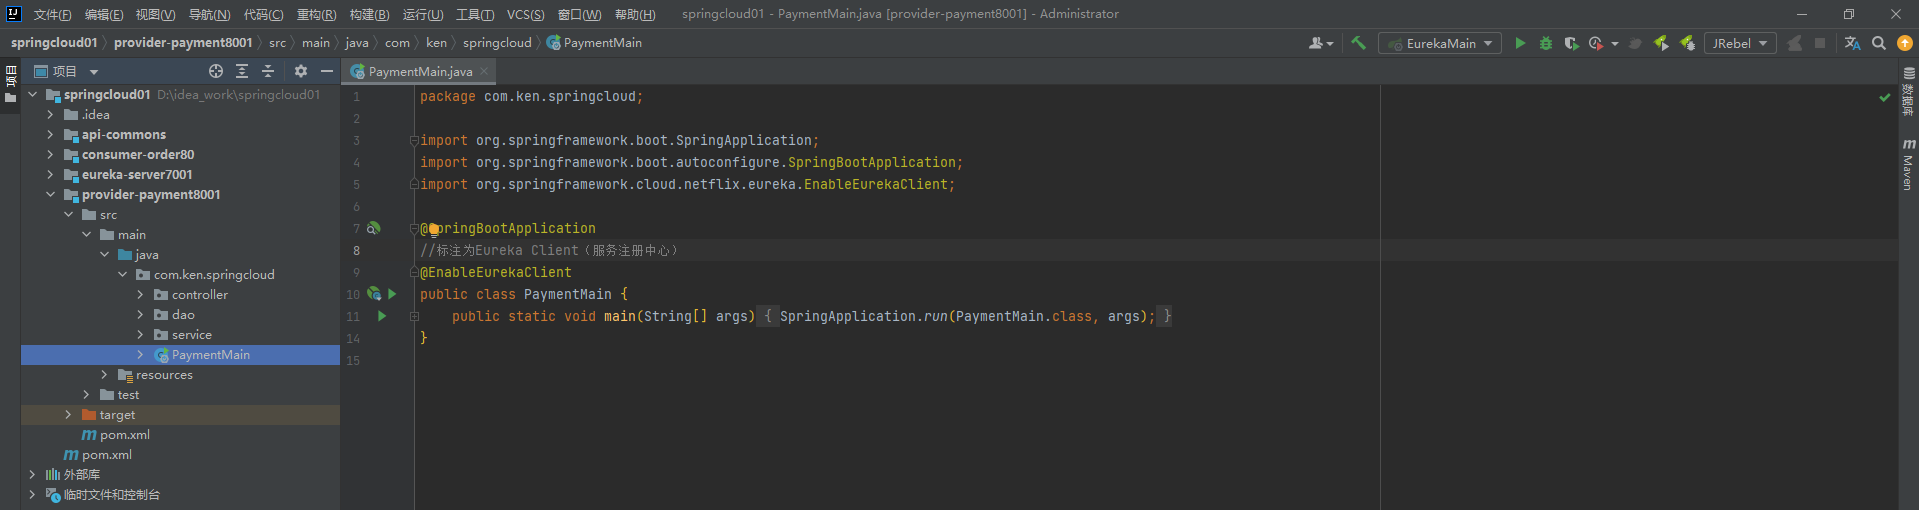Select the pom.xml under provider-payment8001
1919x510 pixels.
tap(125, 435)
